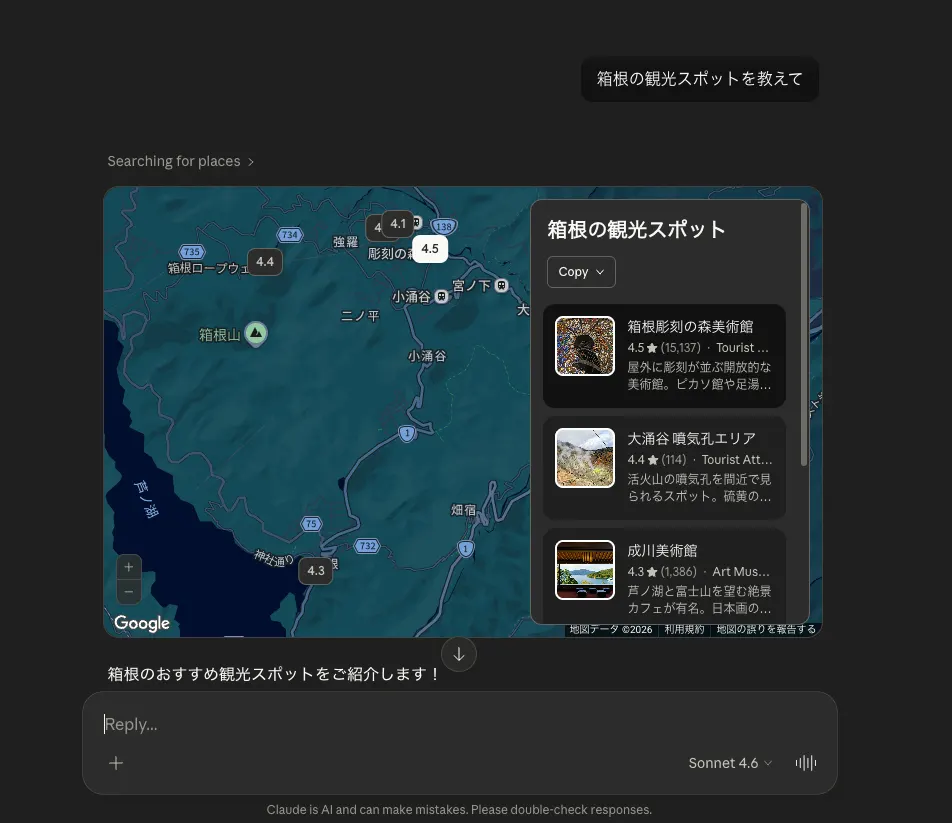Select the 箱根山 mountain marker icon
The width and height of the screenshot is (952, 823).
tap(256, 333)
